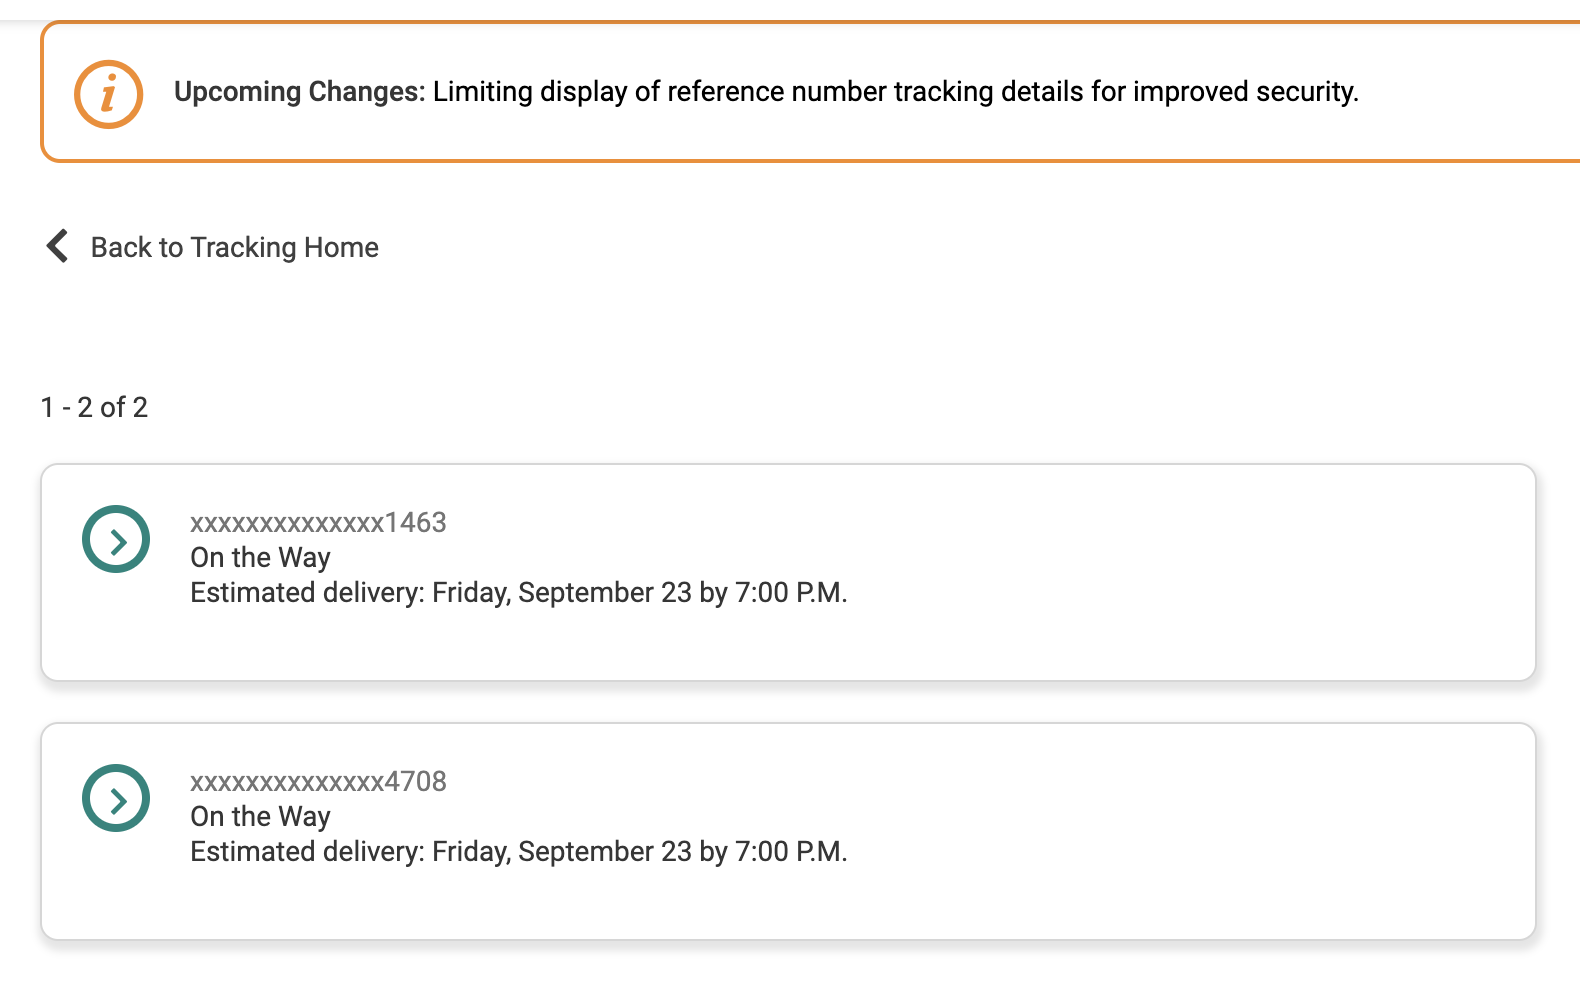Select tracking number ending in 4708

click(x=318, y=781)
